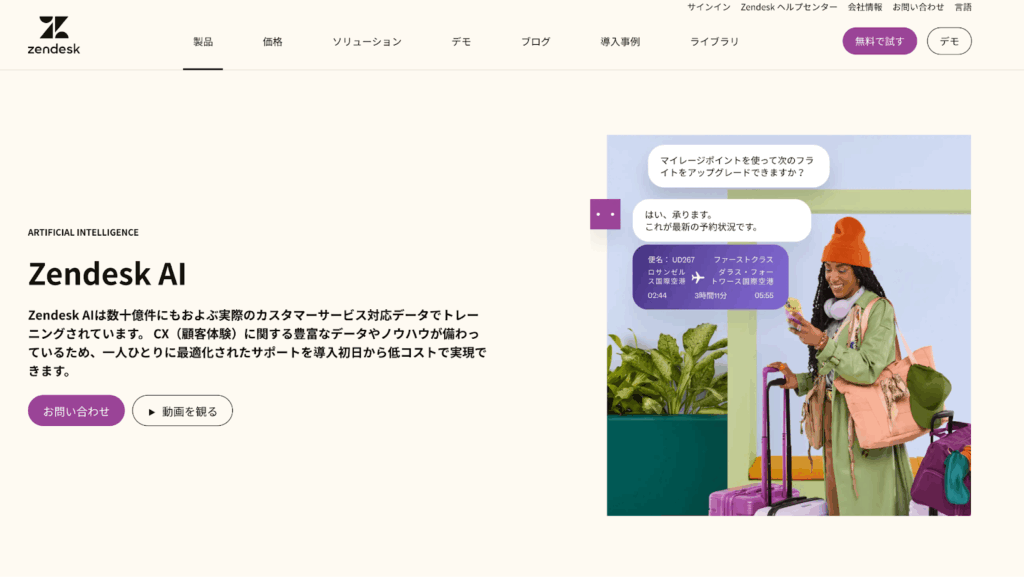Viewport: 1024px width, 577px height.
Task: Click the purple お問い合わせ hero button
Action: (x=76, y=411)
